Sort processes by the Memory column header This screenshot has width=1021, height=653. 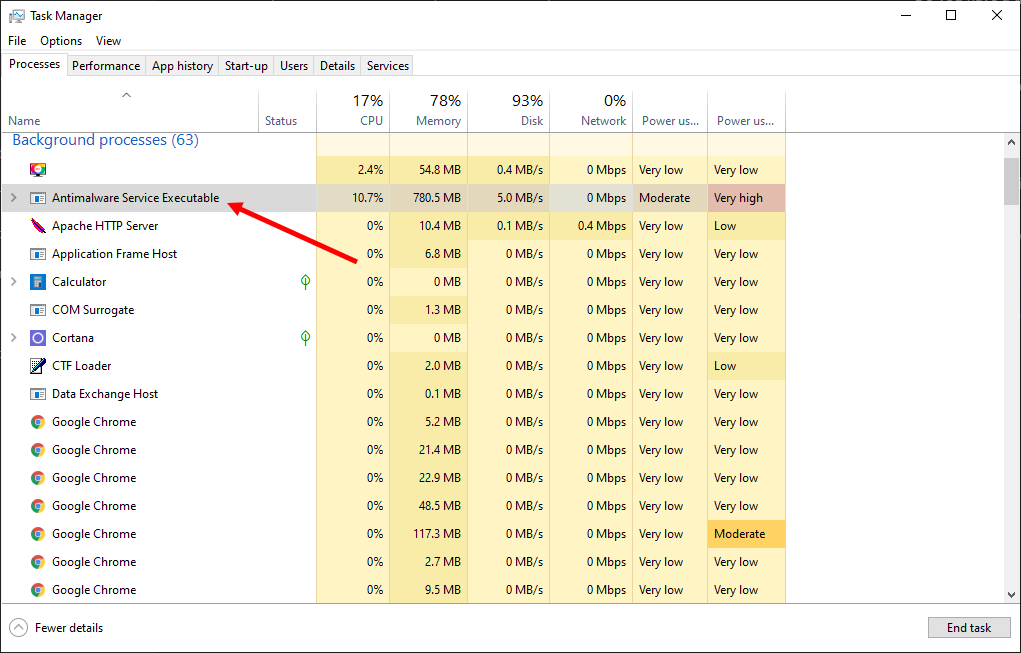(428, 111)
